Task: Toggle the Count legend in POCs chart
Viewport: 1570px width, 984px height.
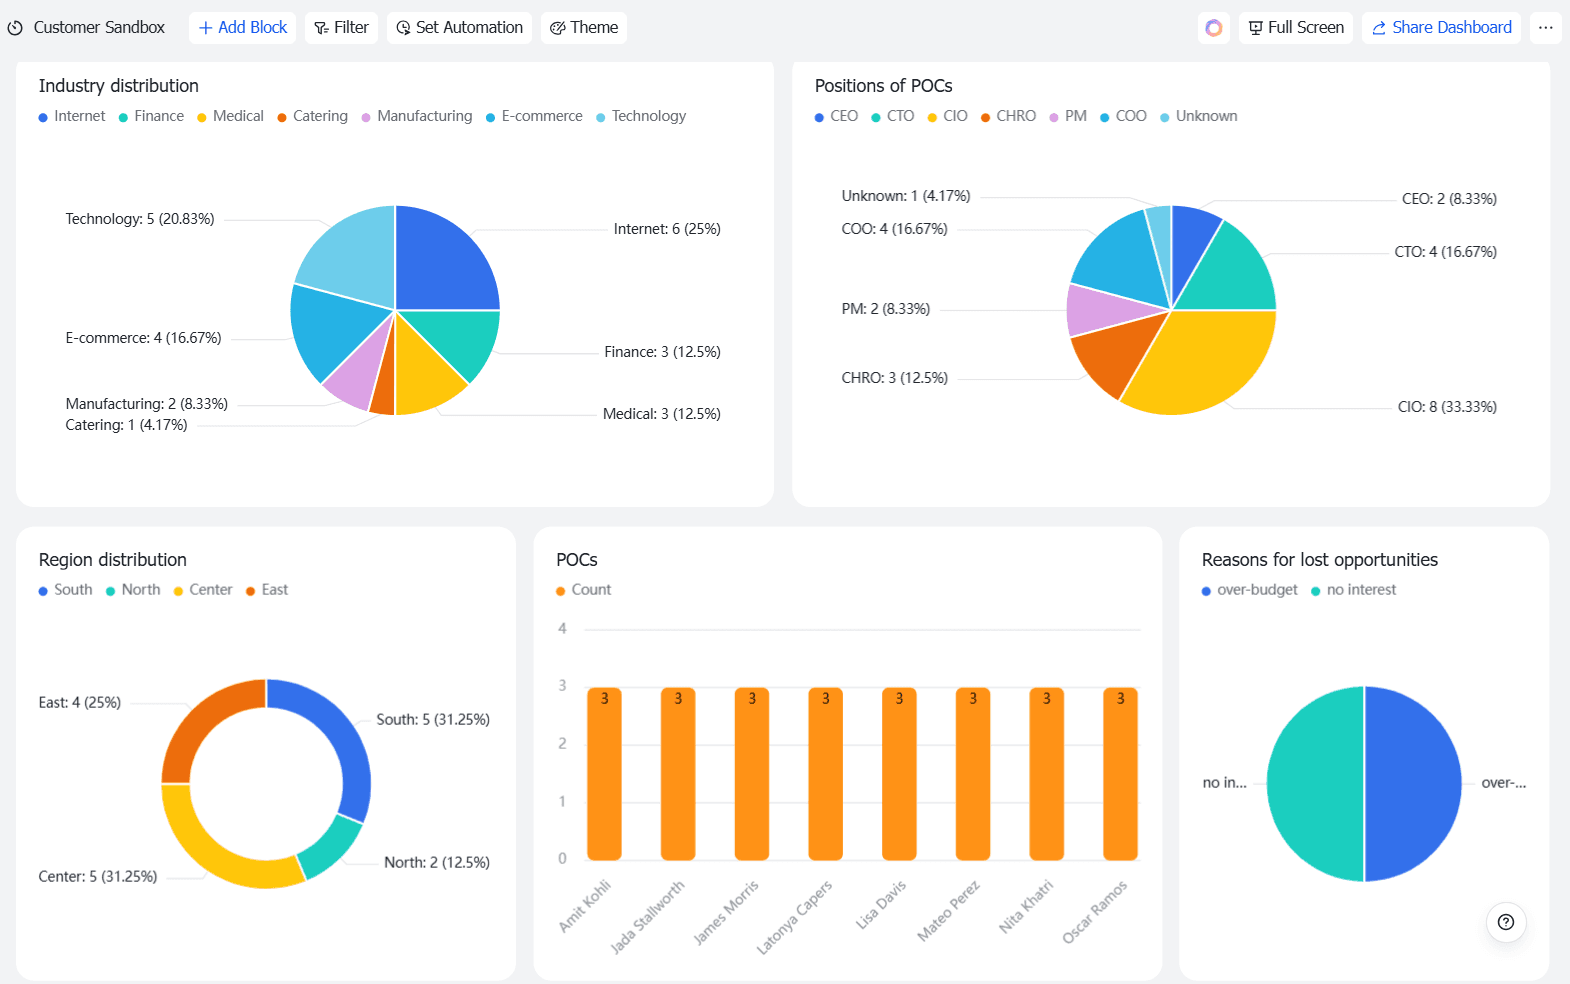Action: [584, 590]
